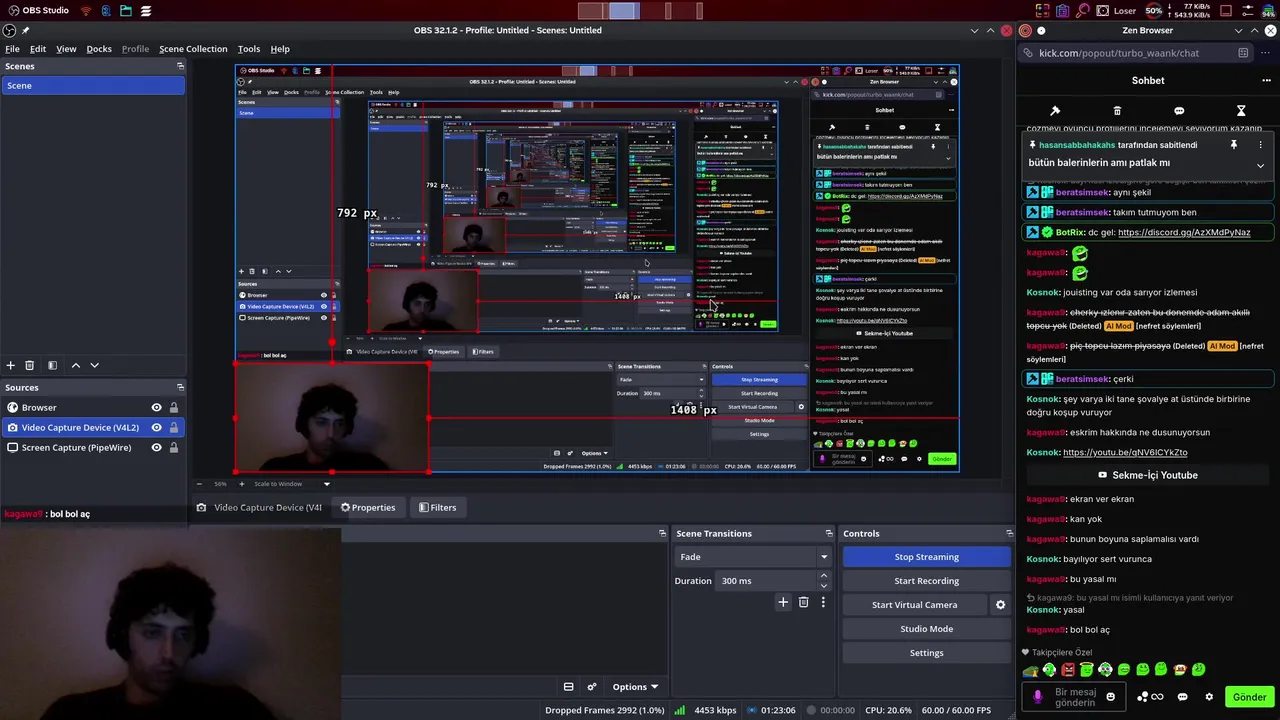Pop out the Scene Transitions dock
The height and width of the screenshot is (720, 1280).
click(x=829, y=533)
